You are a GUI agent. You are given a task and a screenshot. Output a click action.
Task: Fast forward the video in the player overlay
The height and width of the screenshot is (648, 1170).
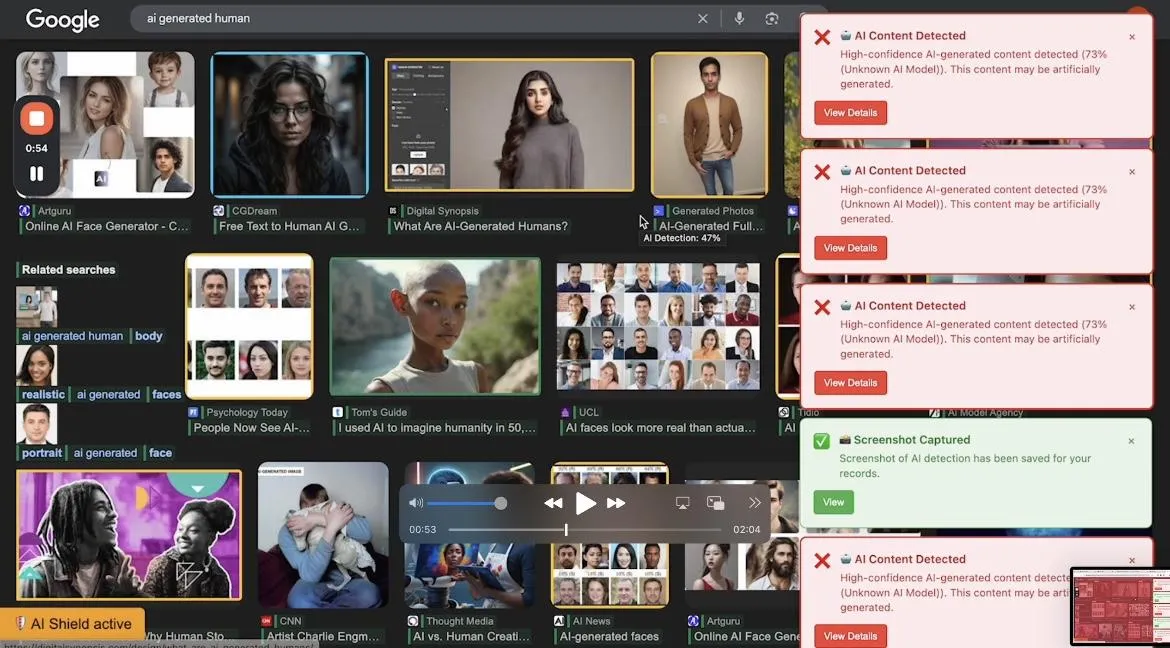click(616, 503)
